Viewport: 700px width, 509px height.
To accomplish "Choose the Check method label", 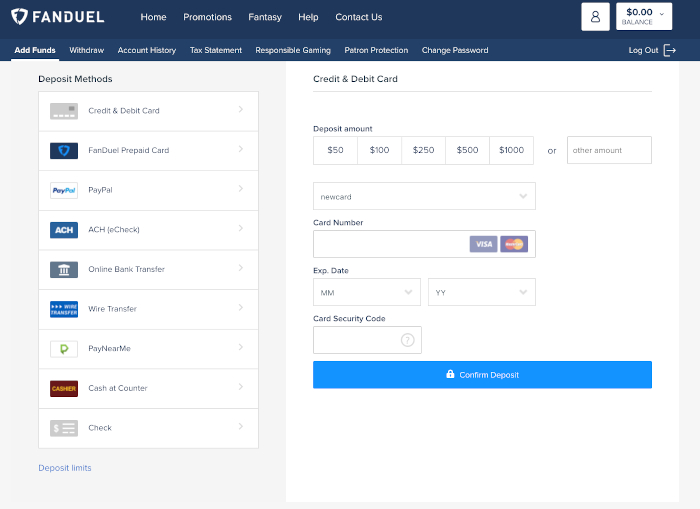I will (x=100, y=427).
